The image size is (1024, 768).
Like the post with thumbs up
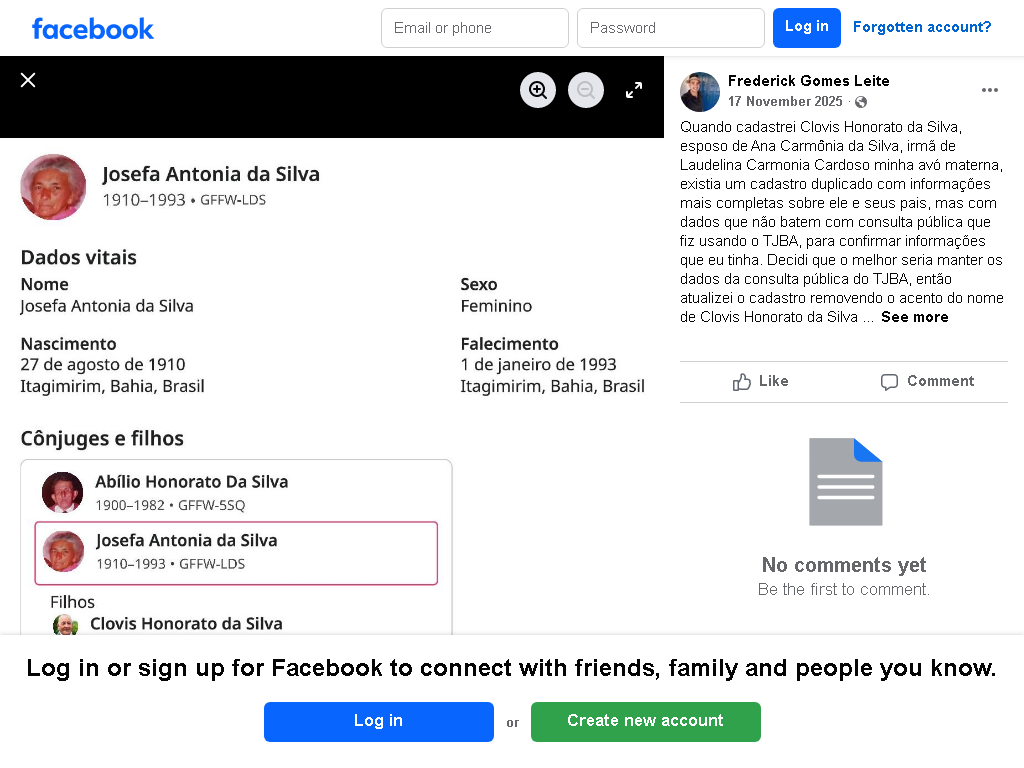[761, 381]
